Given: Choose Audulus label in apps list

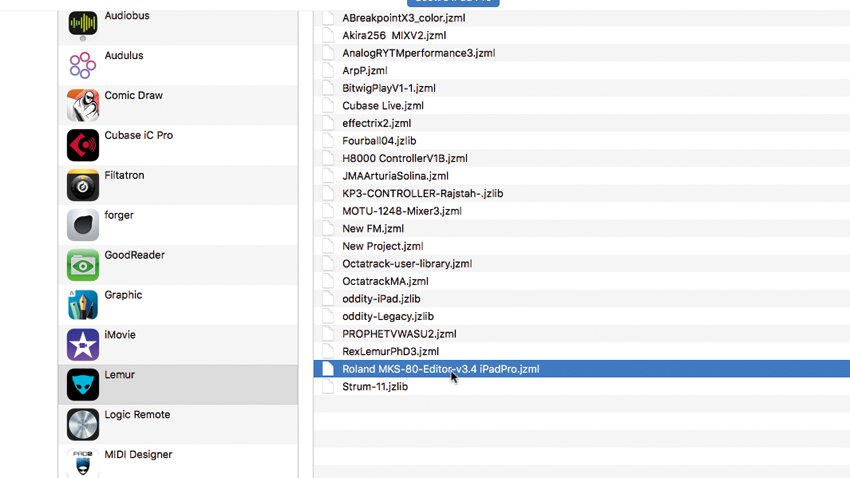Looking at the screenshot, I should pos(124,55).
